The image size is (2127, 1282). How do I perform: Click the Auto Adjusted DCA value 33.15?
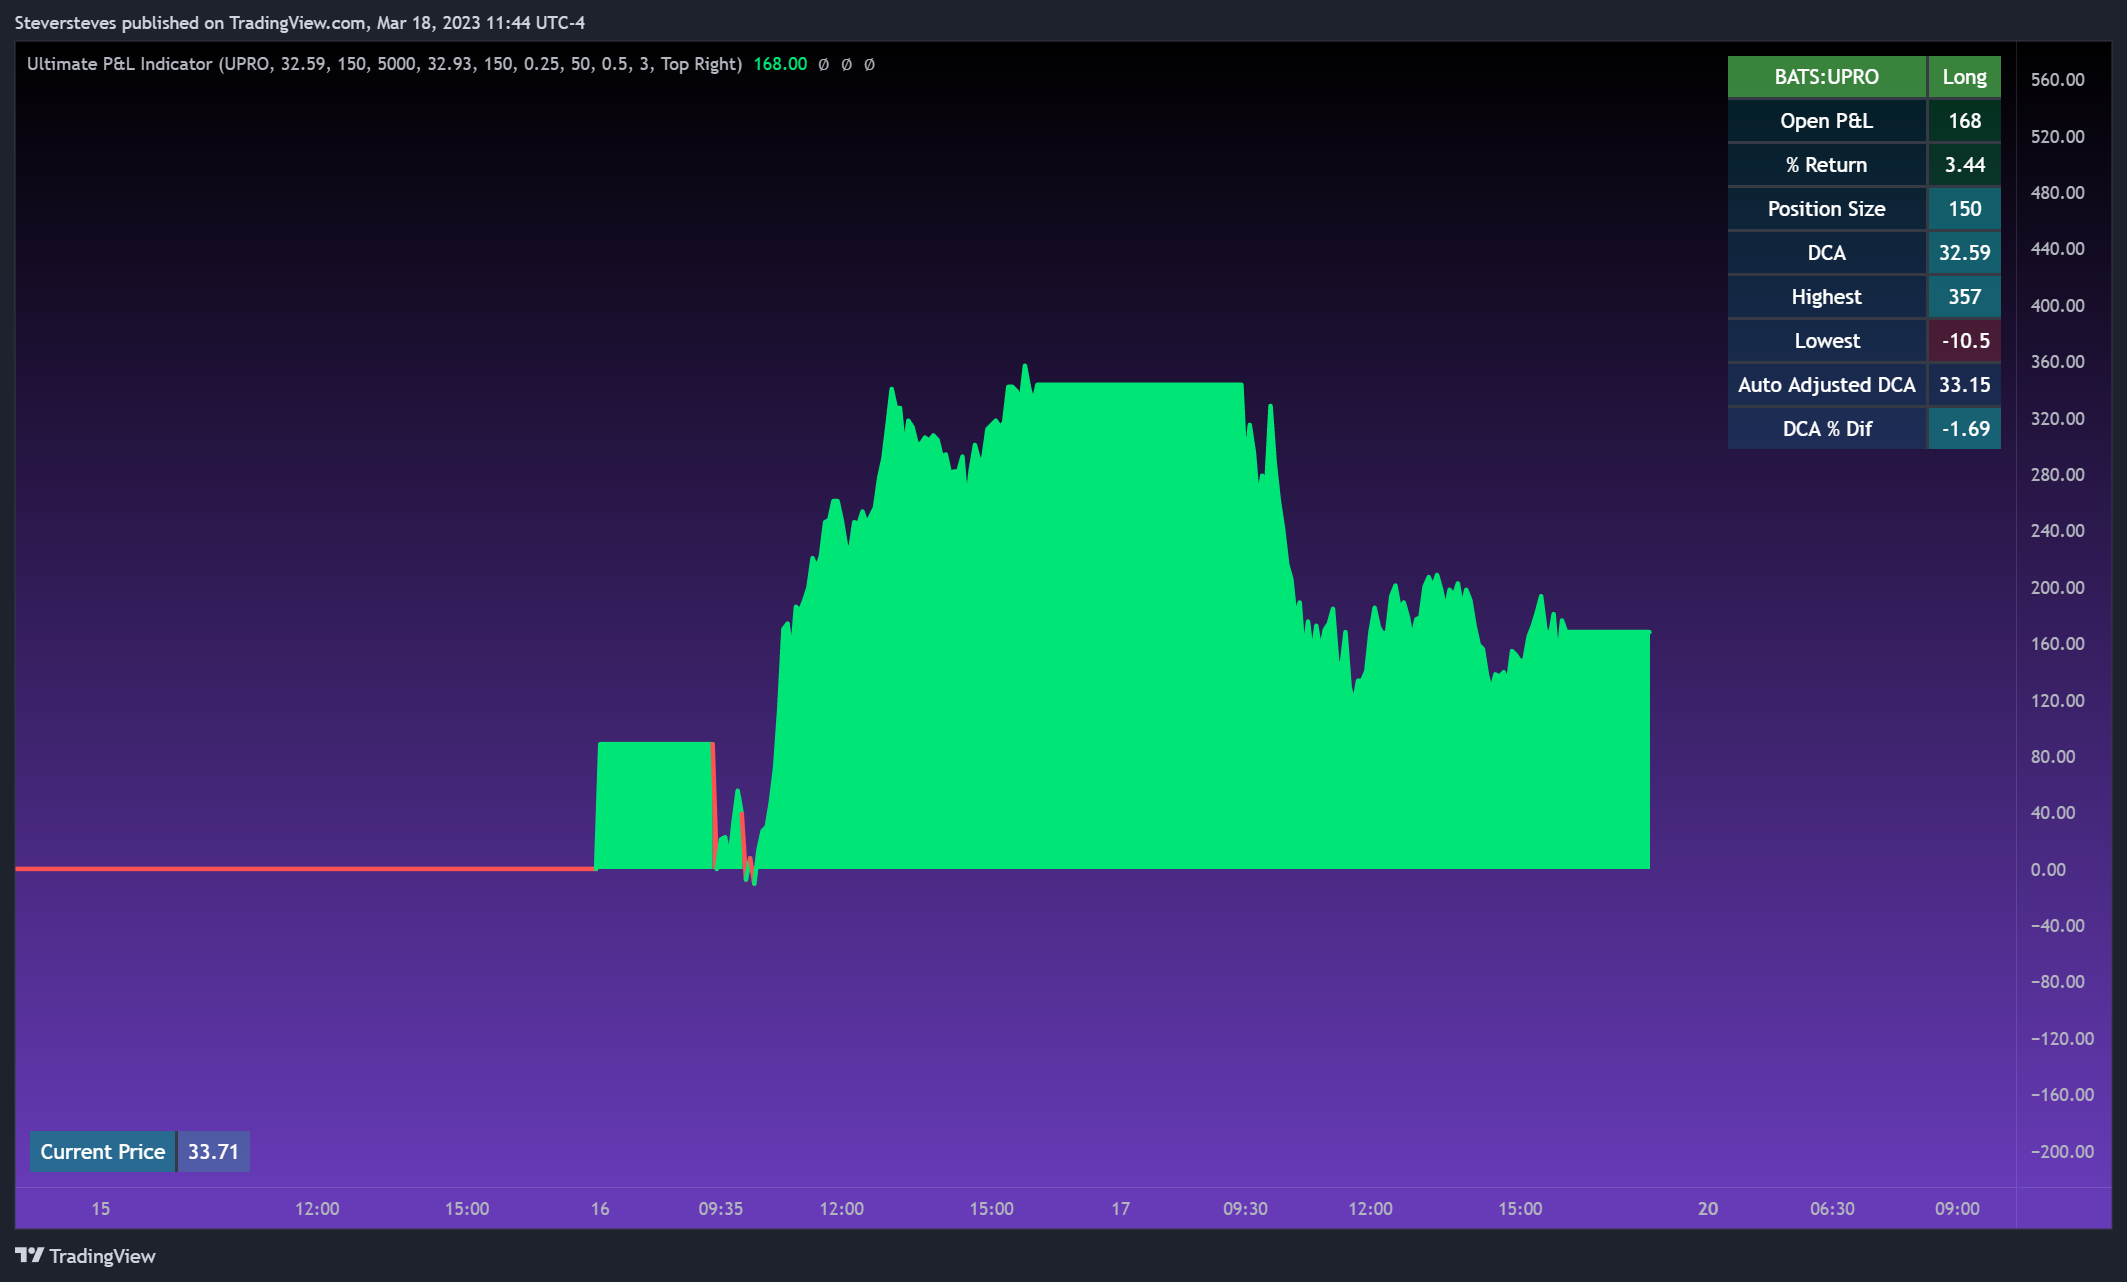click(x=1964, y=385)
